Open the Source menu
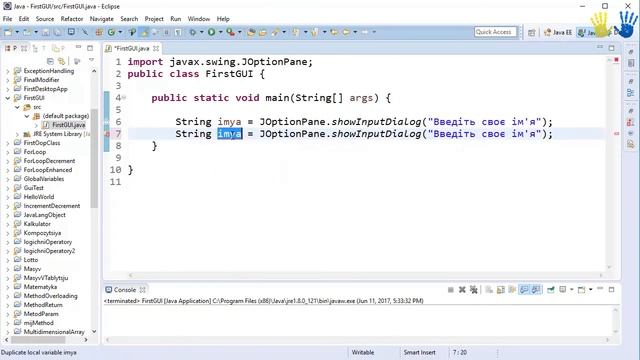 (x=44, y=19)
